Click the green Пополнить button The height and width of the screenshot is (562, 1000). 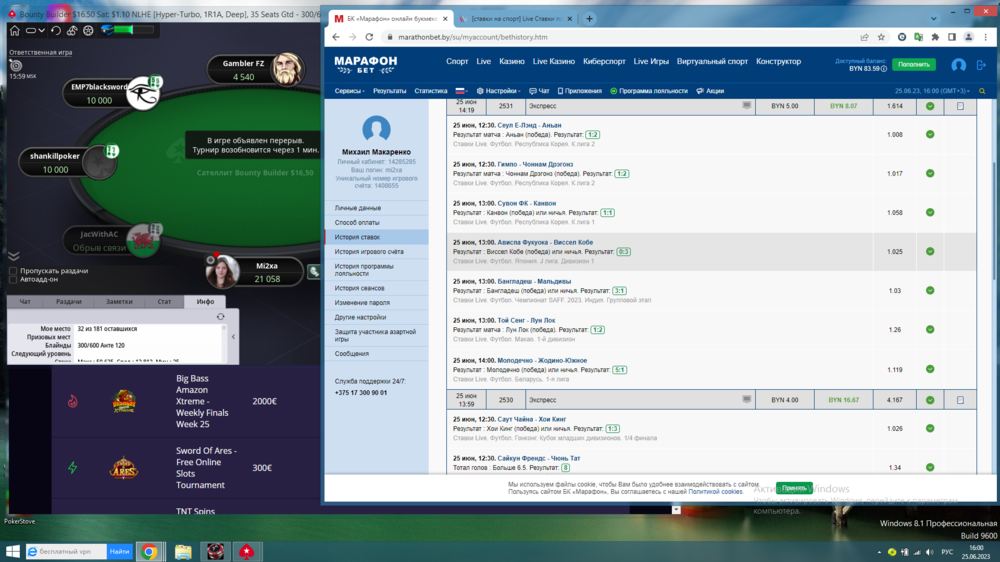point(913,65)
